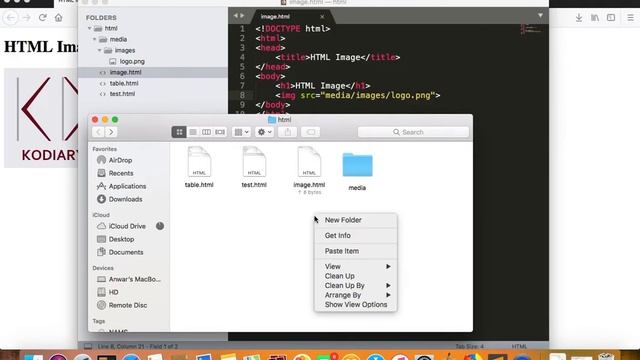Click Tab Size 4 in status bar

pos(469,347)
